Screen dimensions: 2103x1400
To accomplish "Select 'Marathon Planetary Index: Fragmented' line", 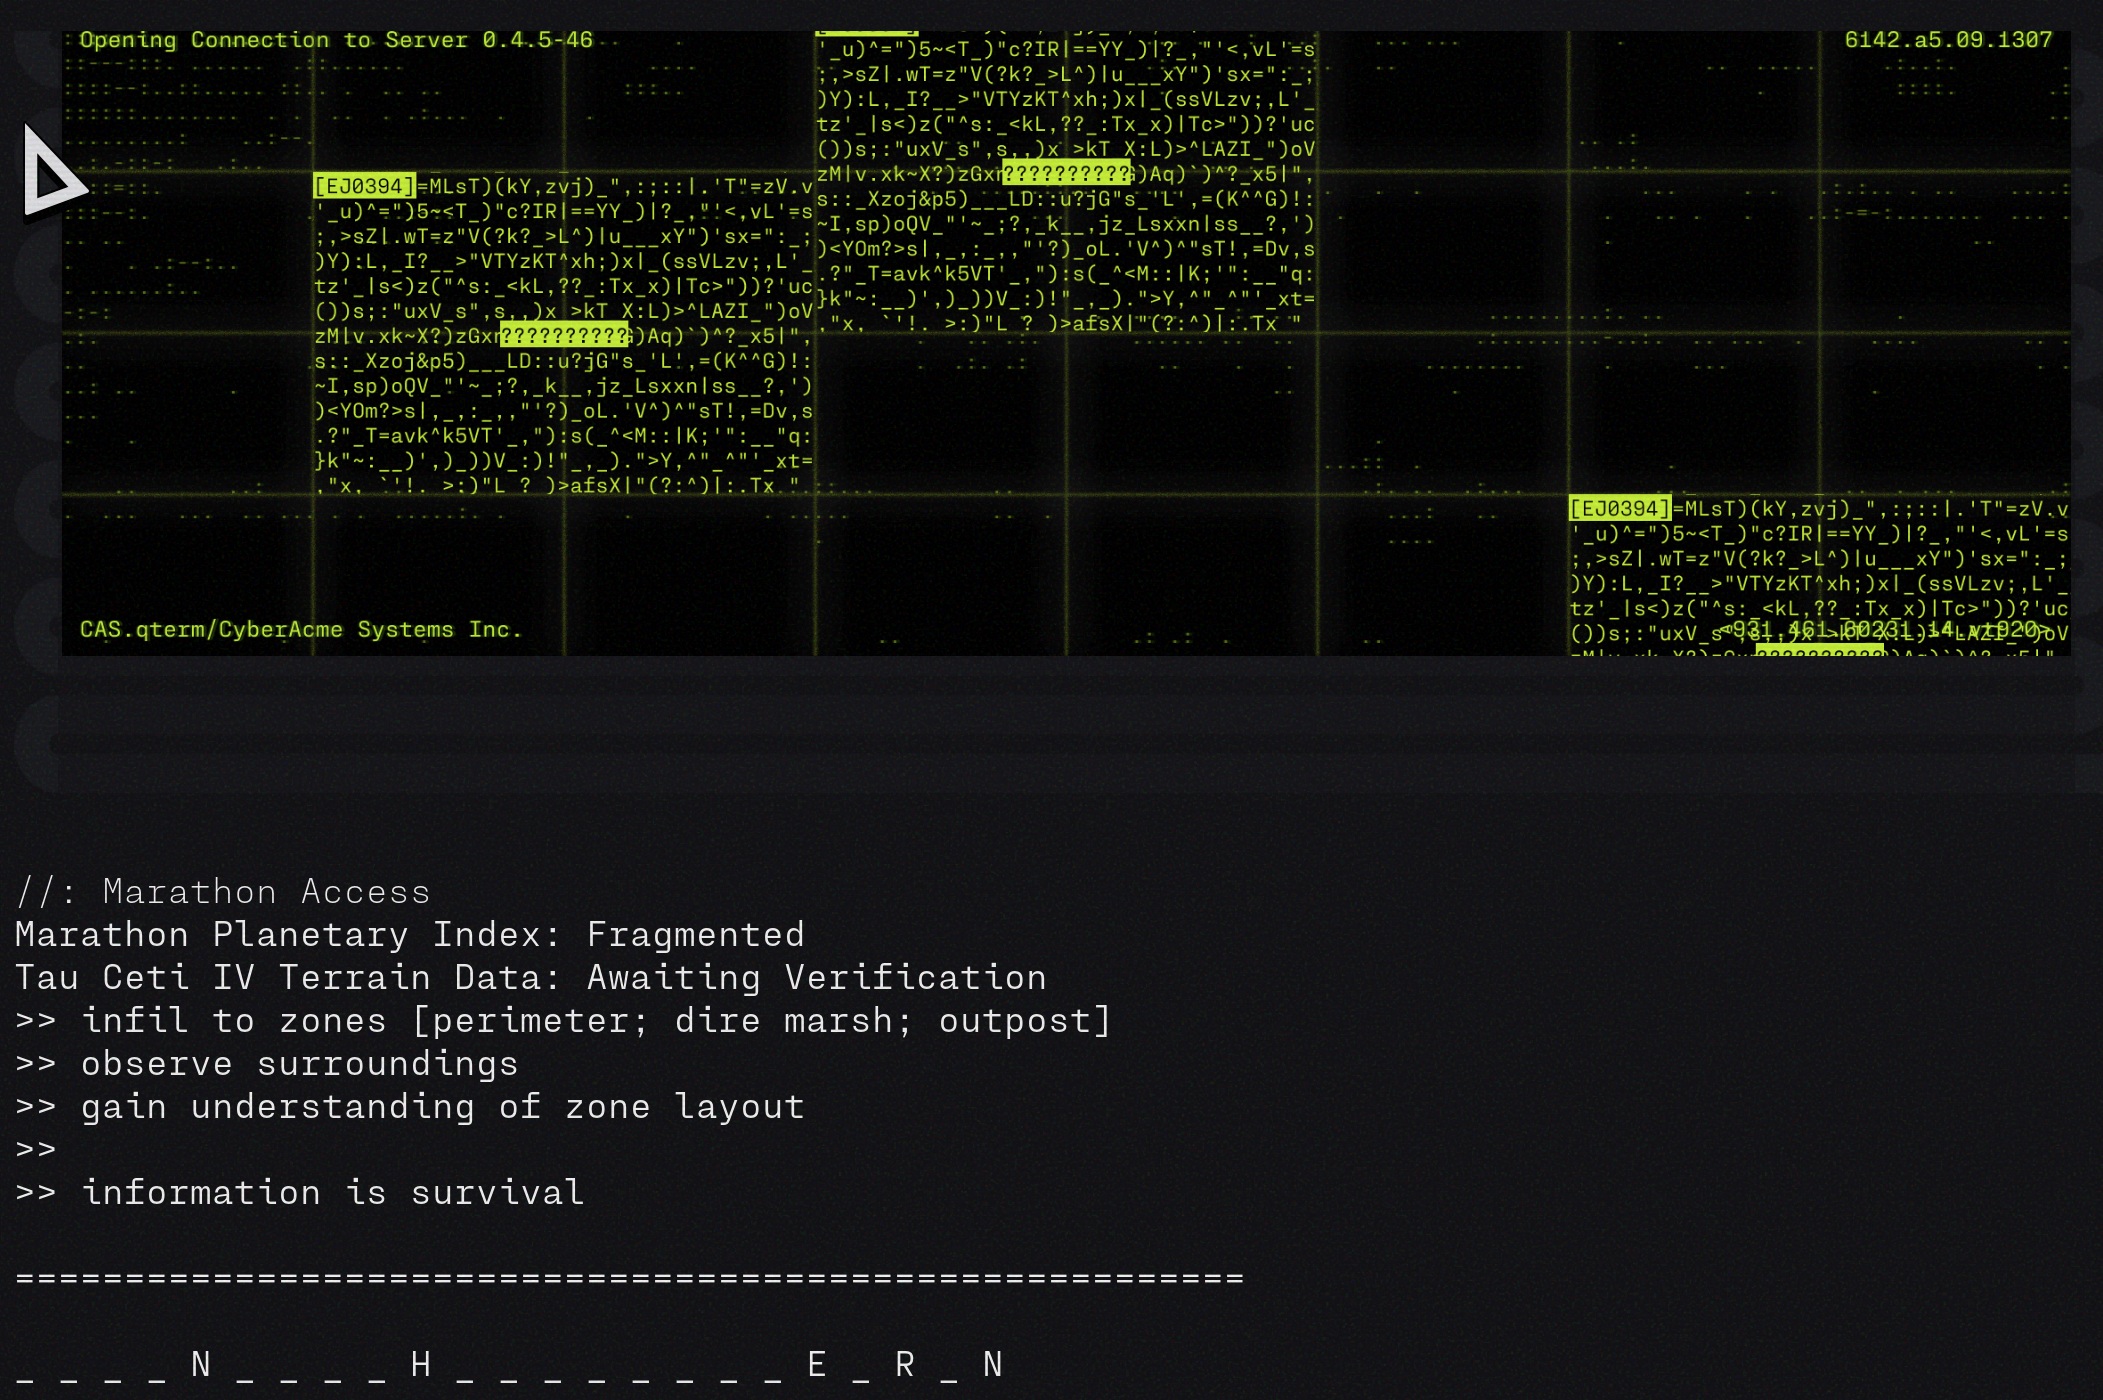I will 409,934.
